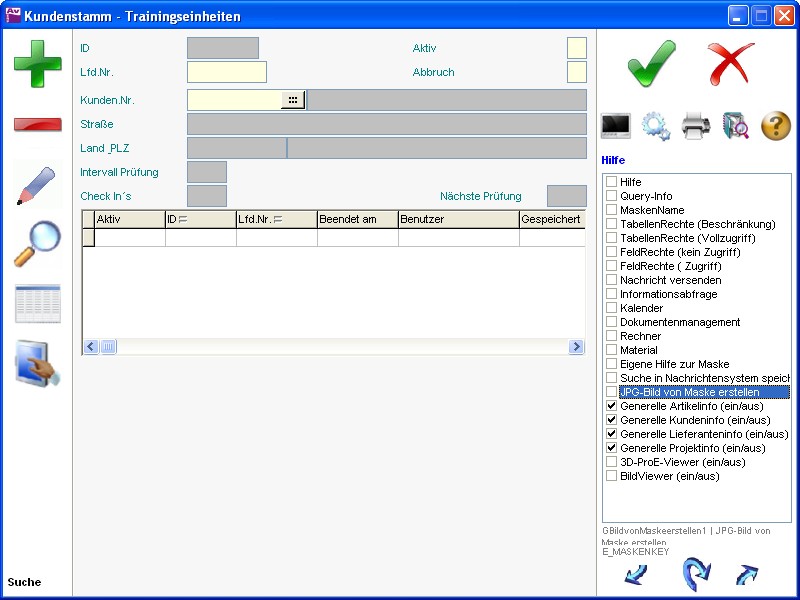Select Dokumentenmanagement in the Hilfe list
Viewport: 800px width, 600px height.
679,323
